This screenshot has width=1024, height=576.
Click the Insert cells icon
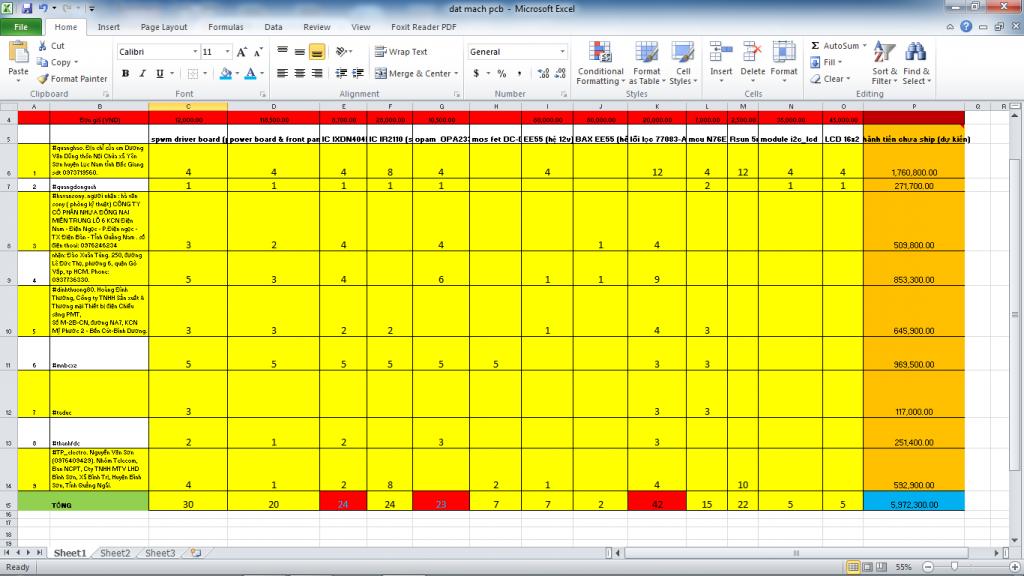pos(721,52)
